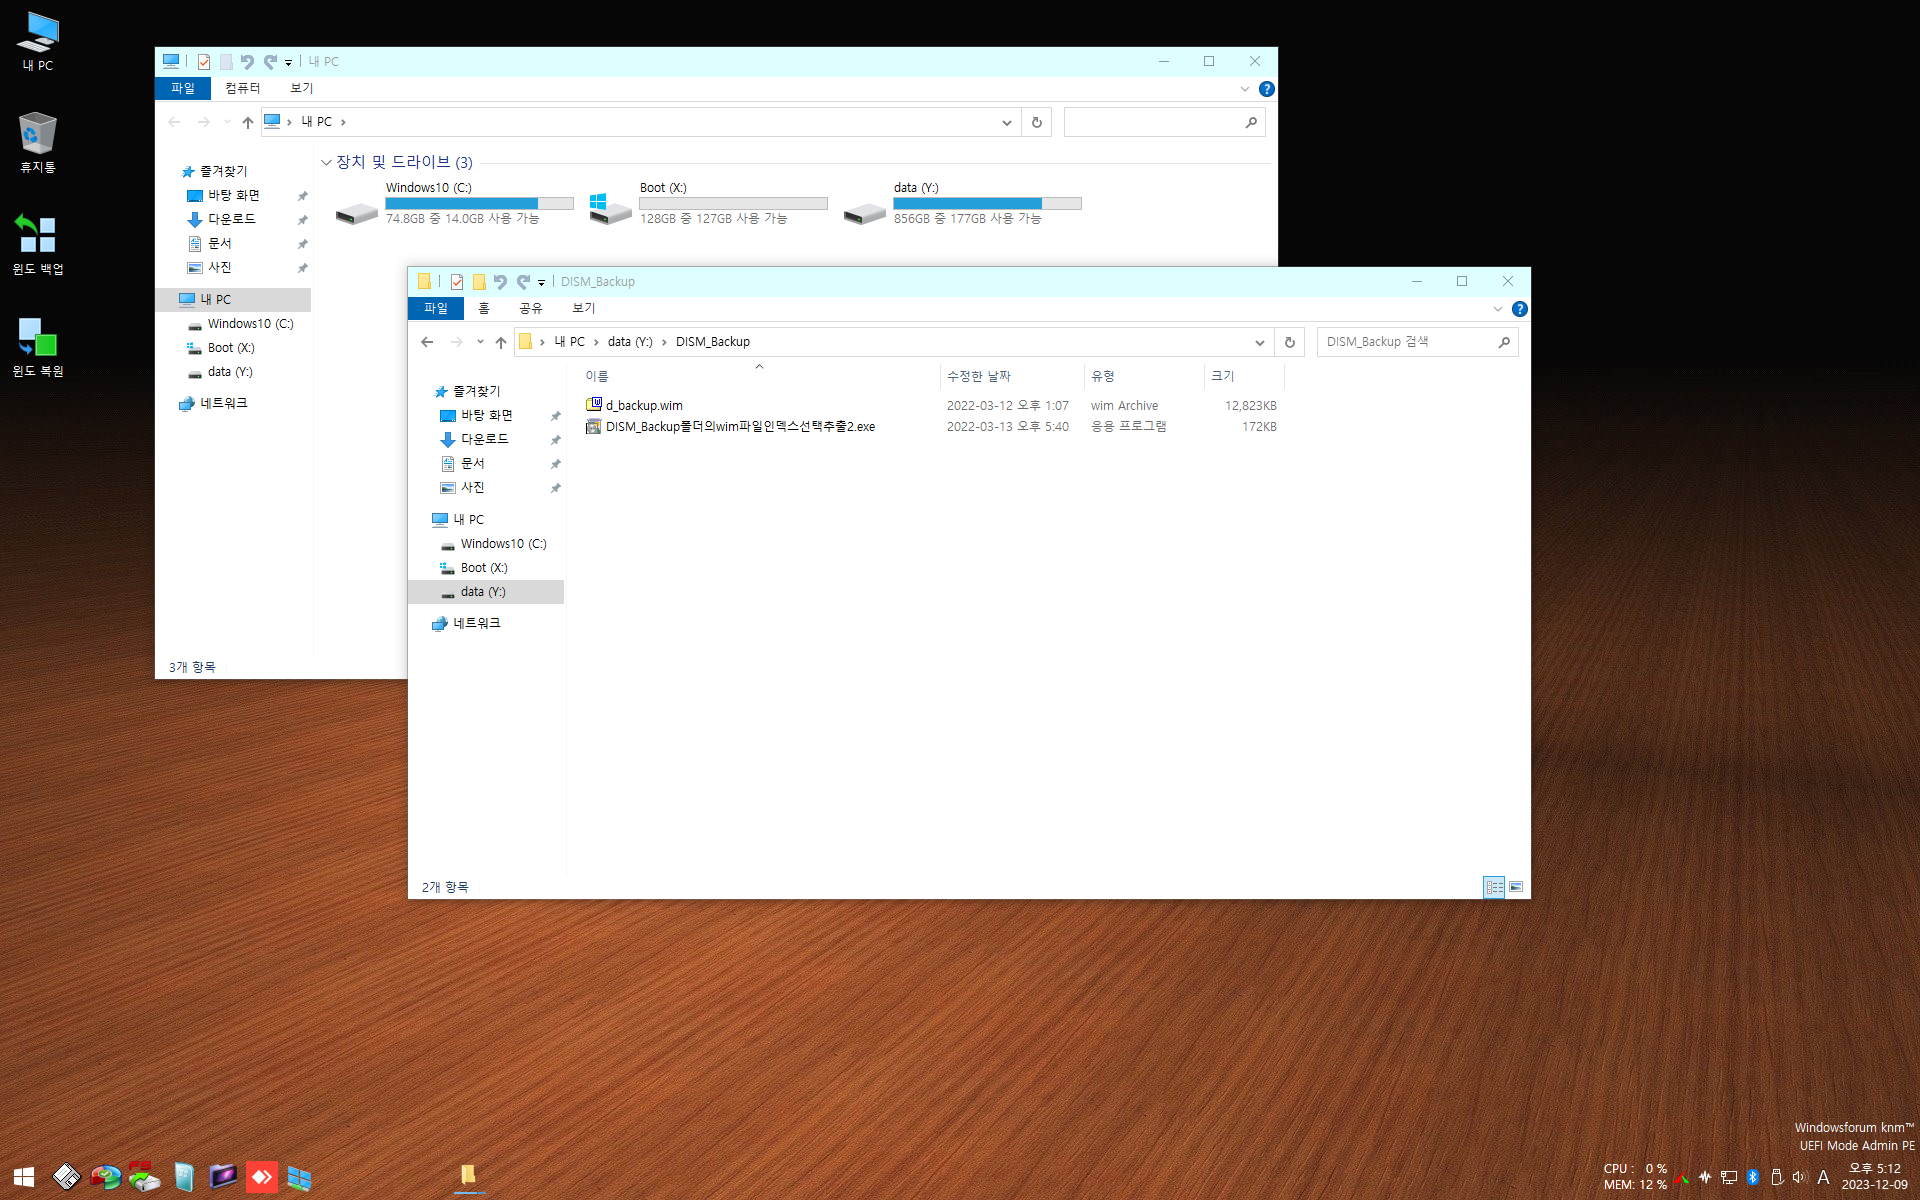The height and width of the screenshot is (1200, 1920).
Task: Open quick access customize dropdown in 내 PC
Action: click(288, 63)
